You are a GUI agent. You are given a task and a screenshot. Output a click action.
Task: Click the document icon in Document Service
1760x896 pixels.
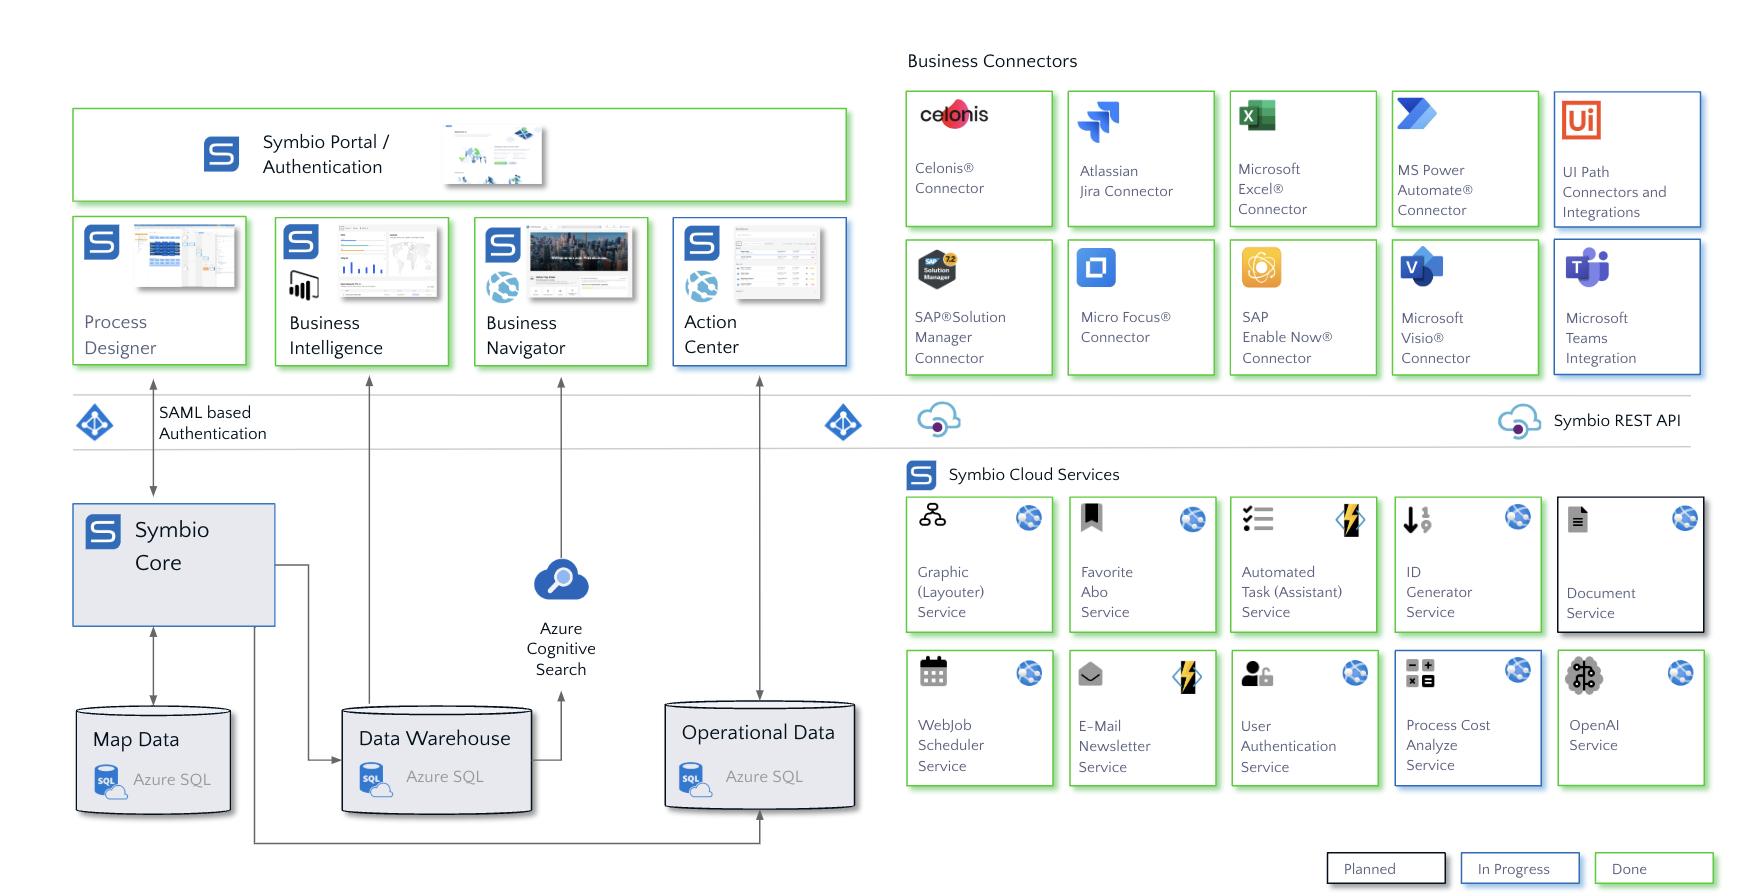(x=1578, y=519)
